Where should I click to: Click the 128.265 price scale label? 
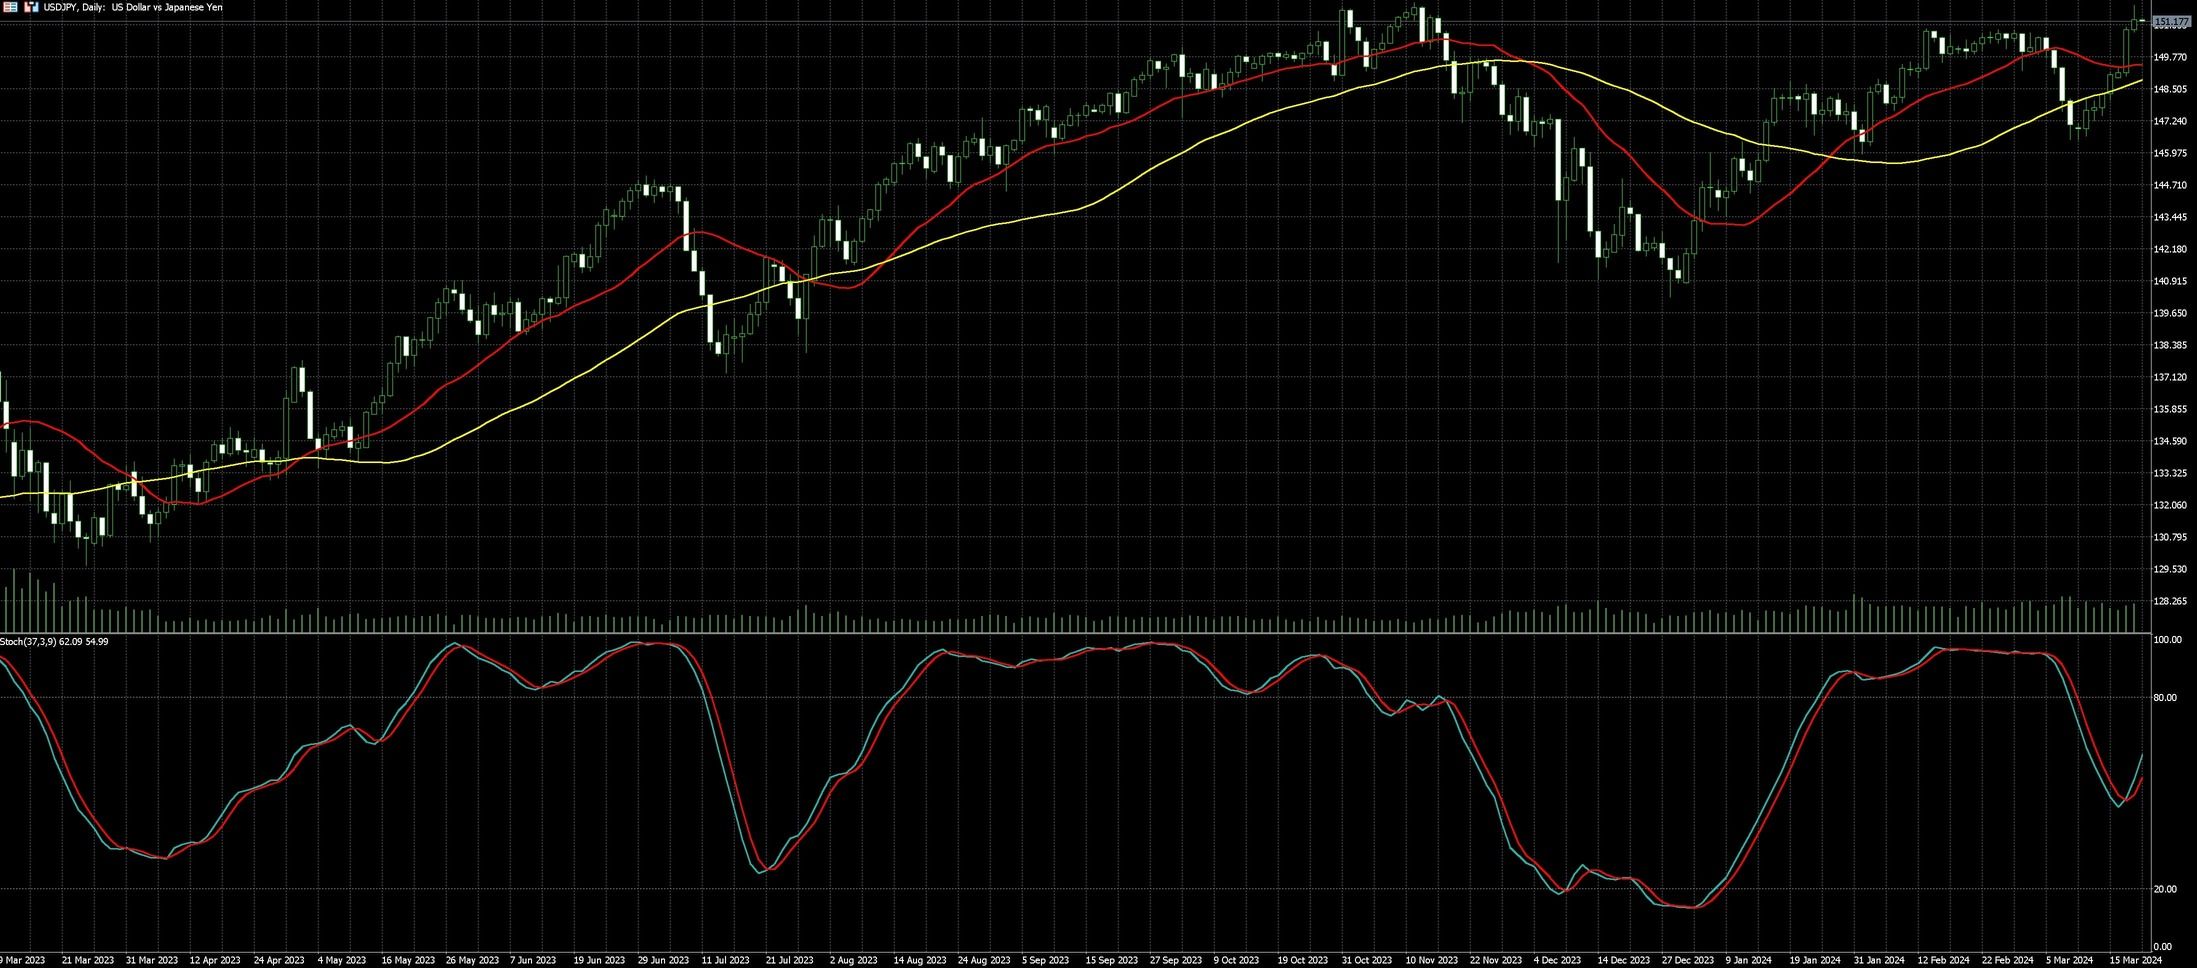point(2170,601)
